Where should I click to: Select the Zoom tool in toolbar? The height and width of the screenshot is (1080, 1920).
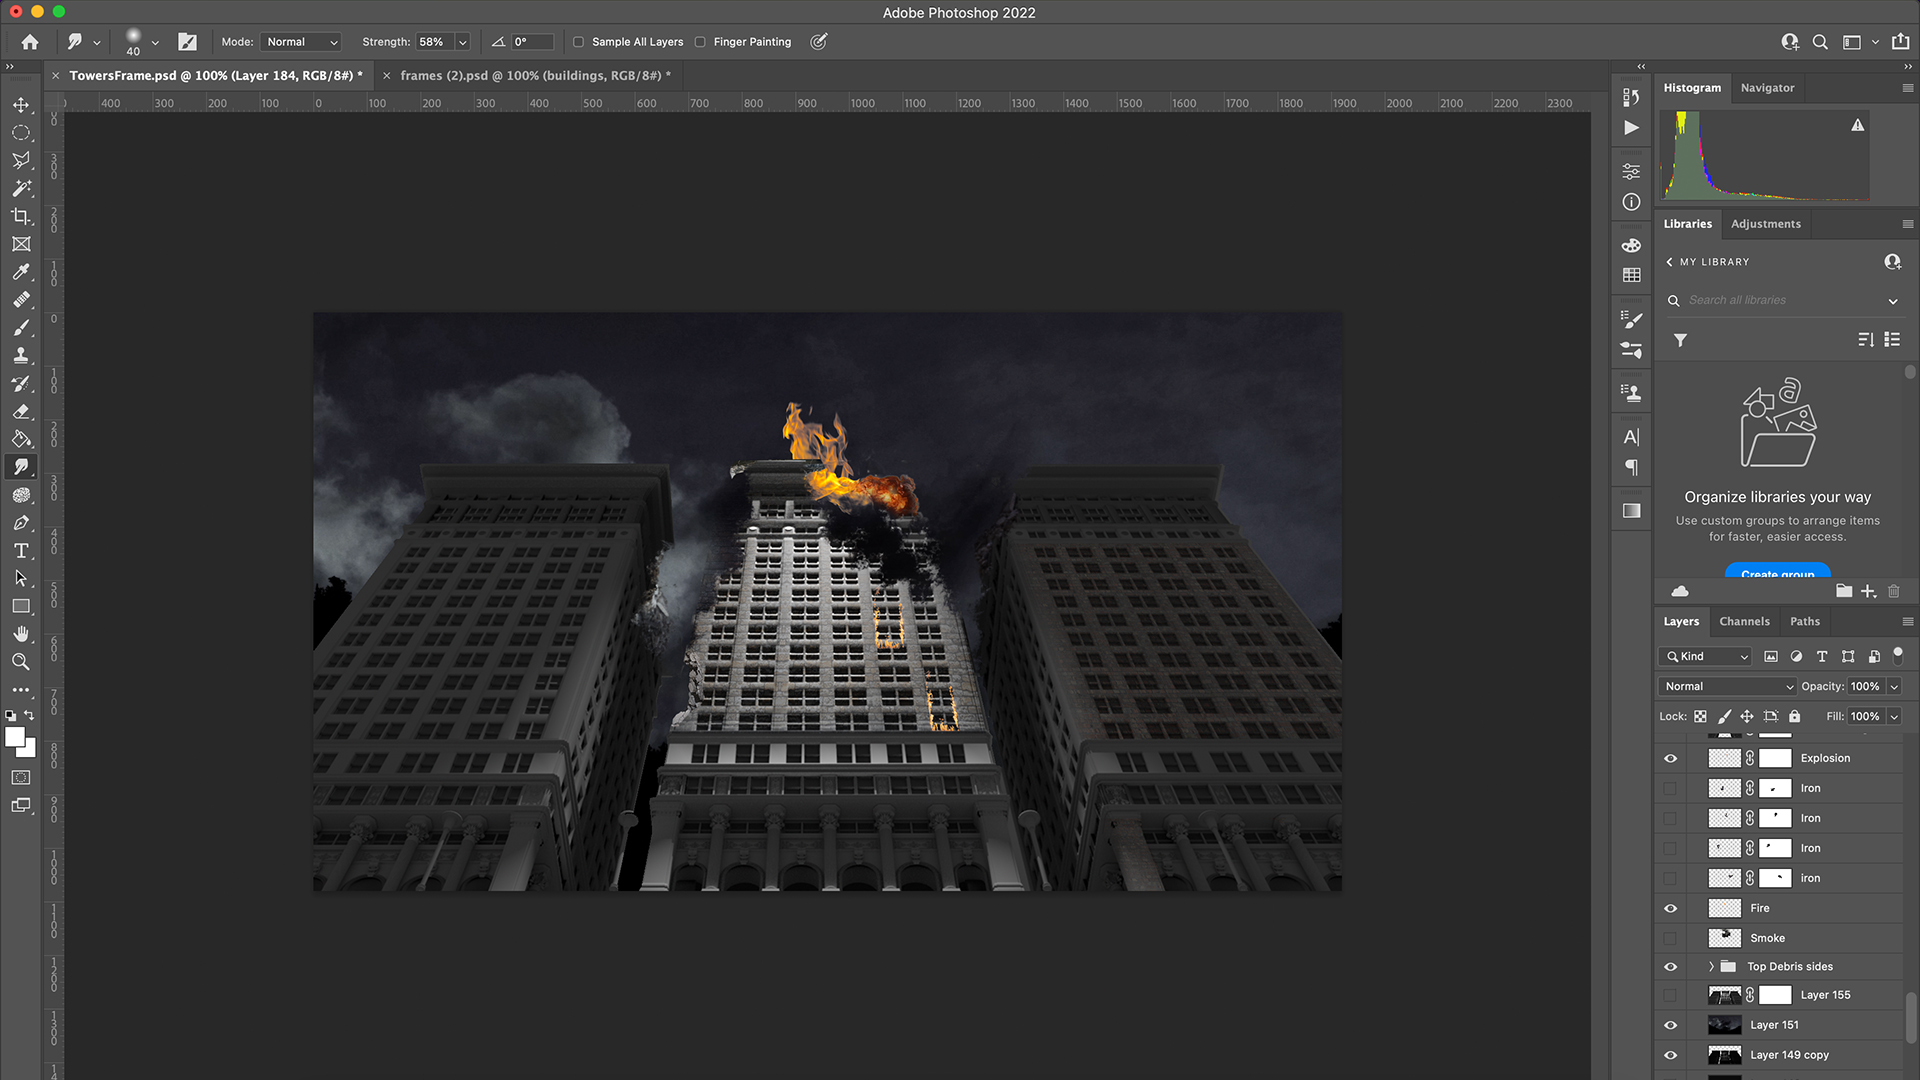coord(21,662)
